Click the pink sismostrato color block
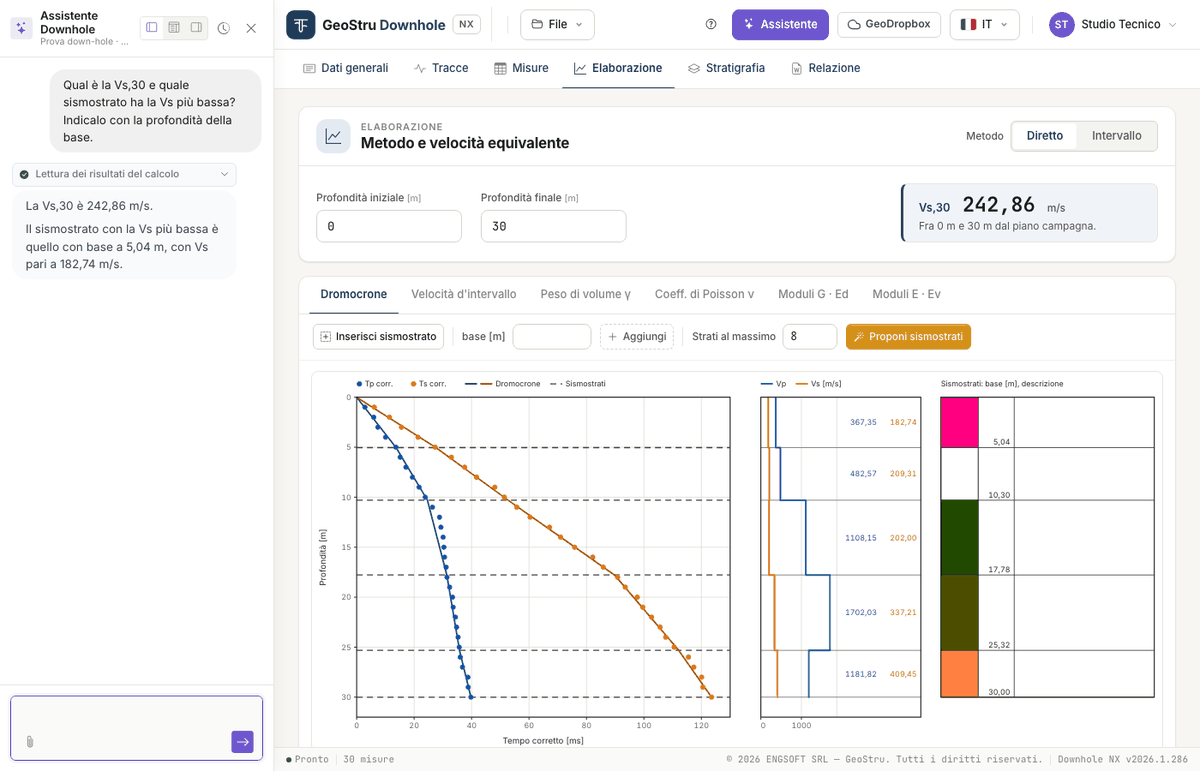Viewport: 1200px width, 771px height. pyautogui.click(x=959, y=422)
